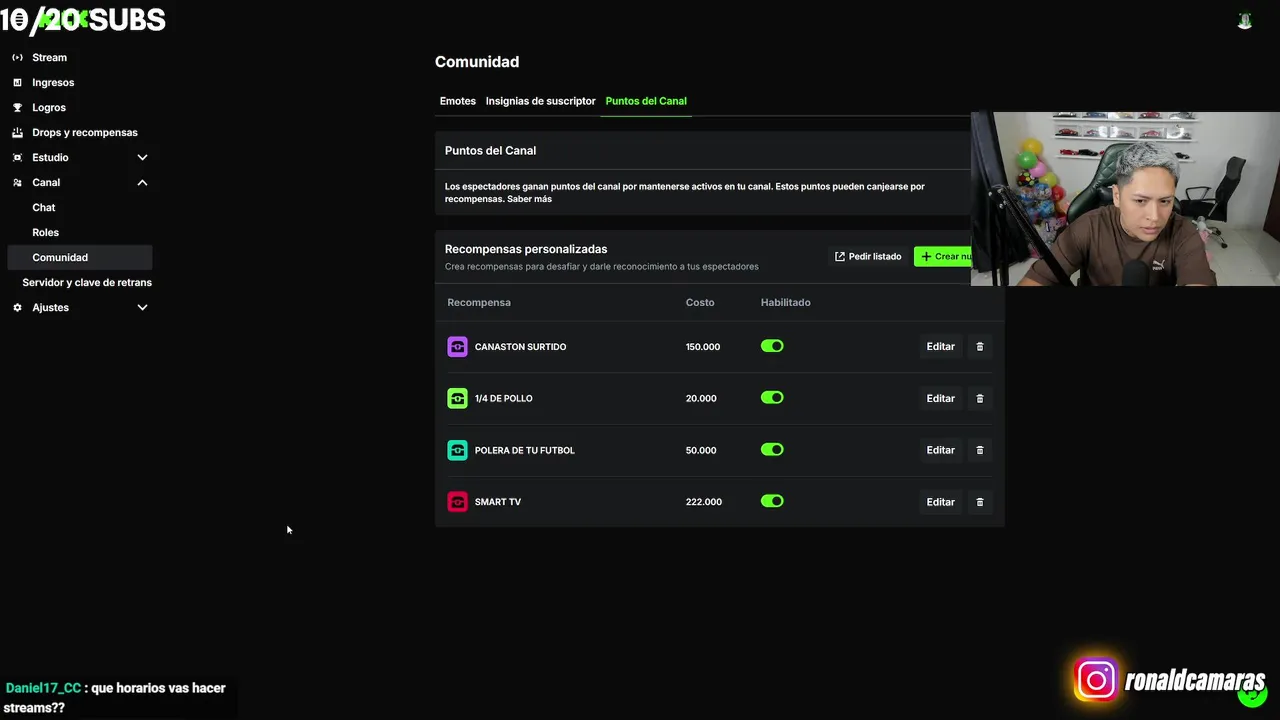This screenshot has width=1280, height=720.
Task: Delete the CANASTON SURTIDO reward trash icon
Action: tap(980, 347)
